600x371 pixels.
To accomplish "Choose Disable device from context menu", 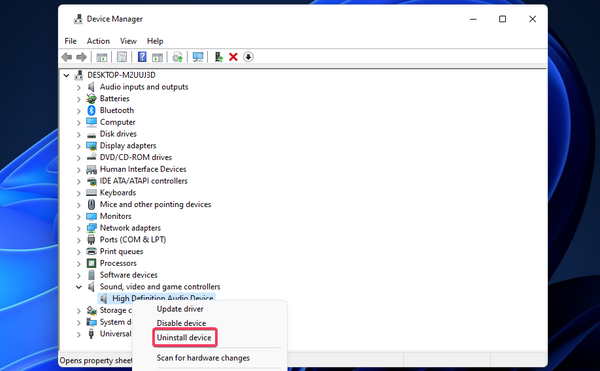I will (181, 323).
